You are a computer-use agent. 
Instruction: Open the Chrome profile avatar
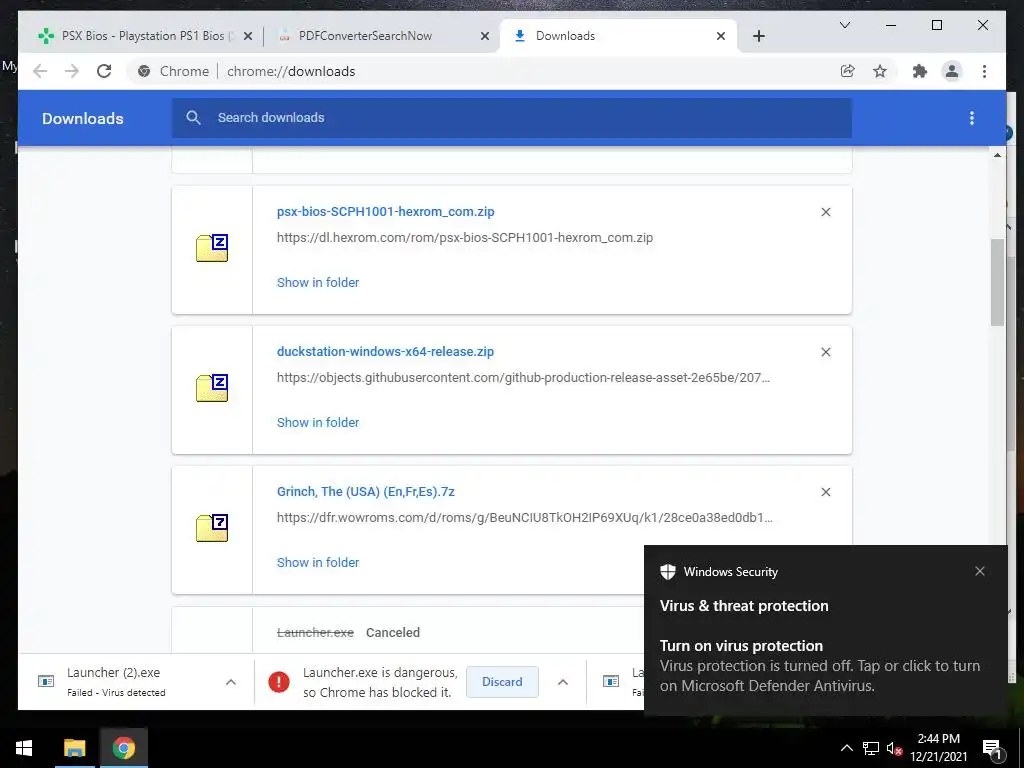952,71
